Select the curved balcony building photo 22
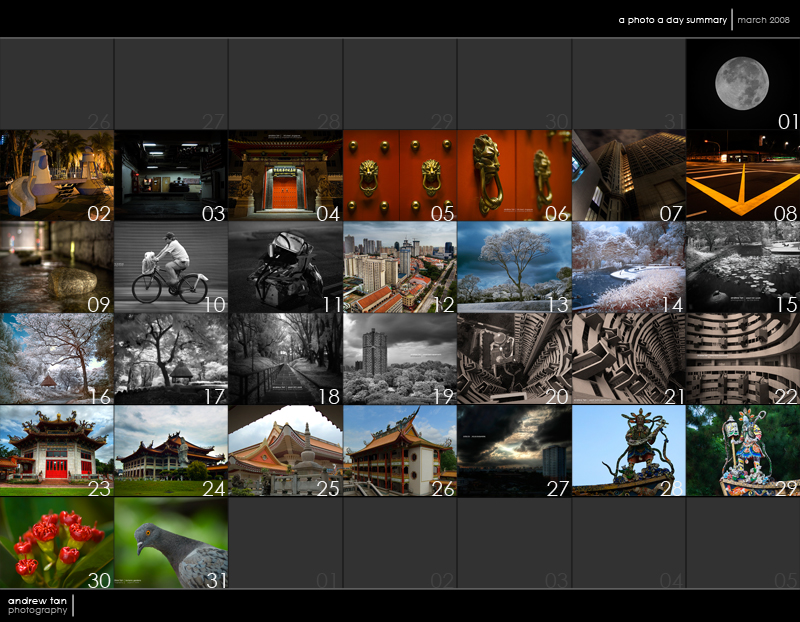 [x=742, y=359]
